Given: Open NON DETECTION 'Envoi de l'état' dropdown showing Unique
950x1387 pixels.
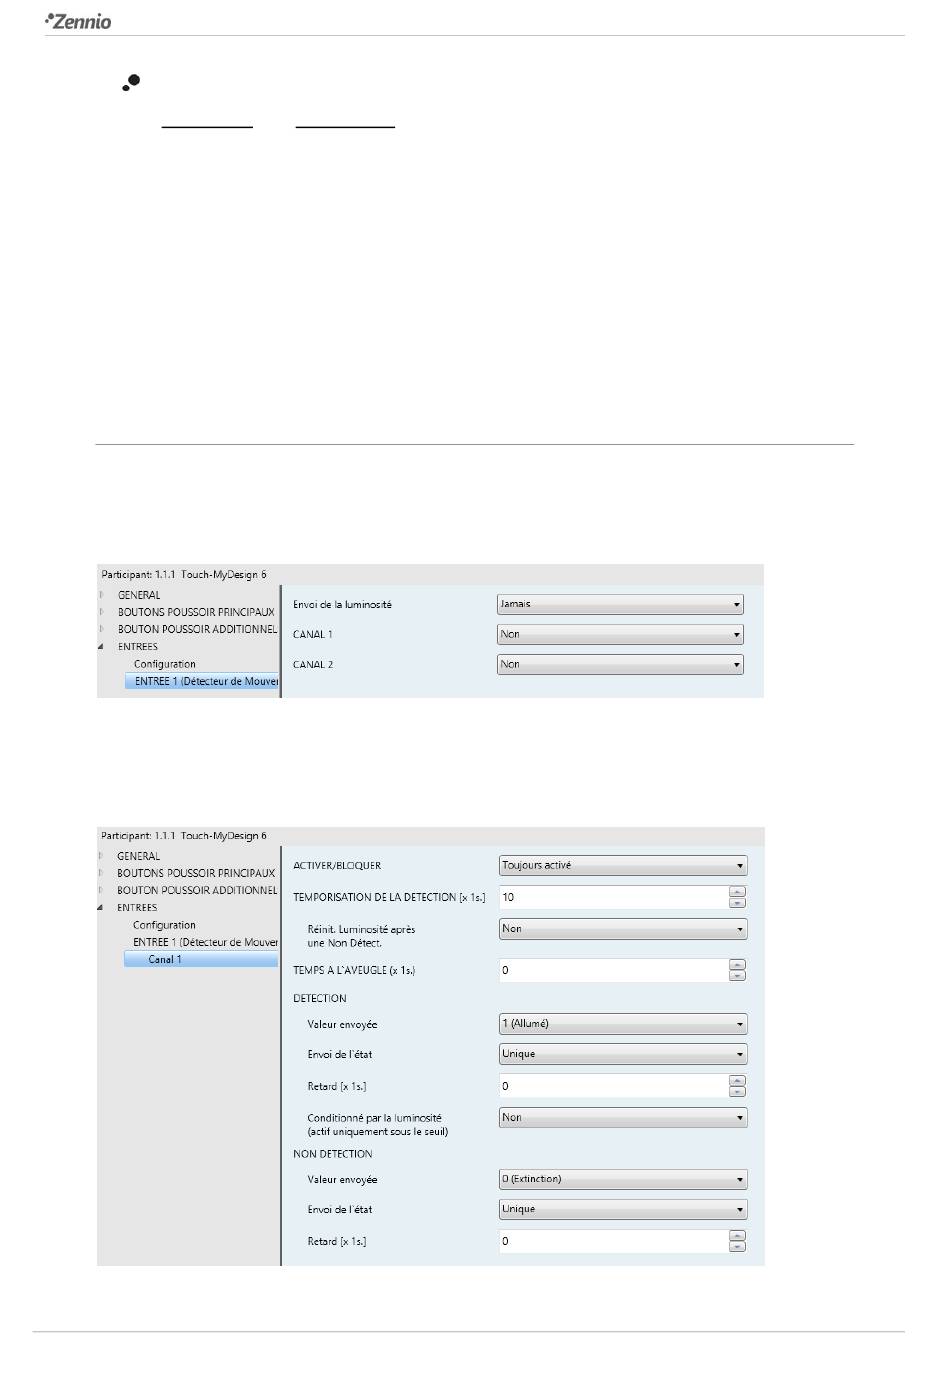Looking at the screenshot, I should click(x=623, y=1210).
